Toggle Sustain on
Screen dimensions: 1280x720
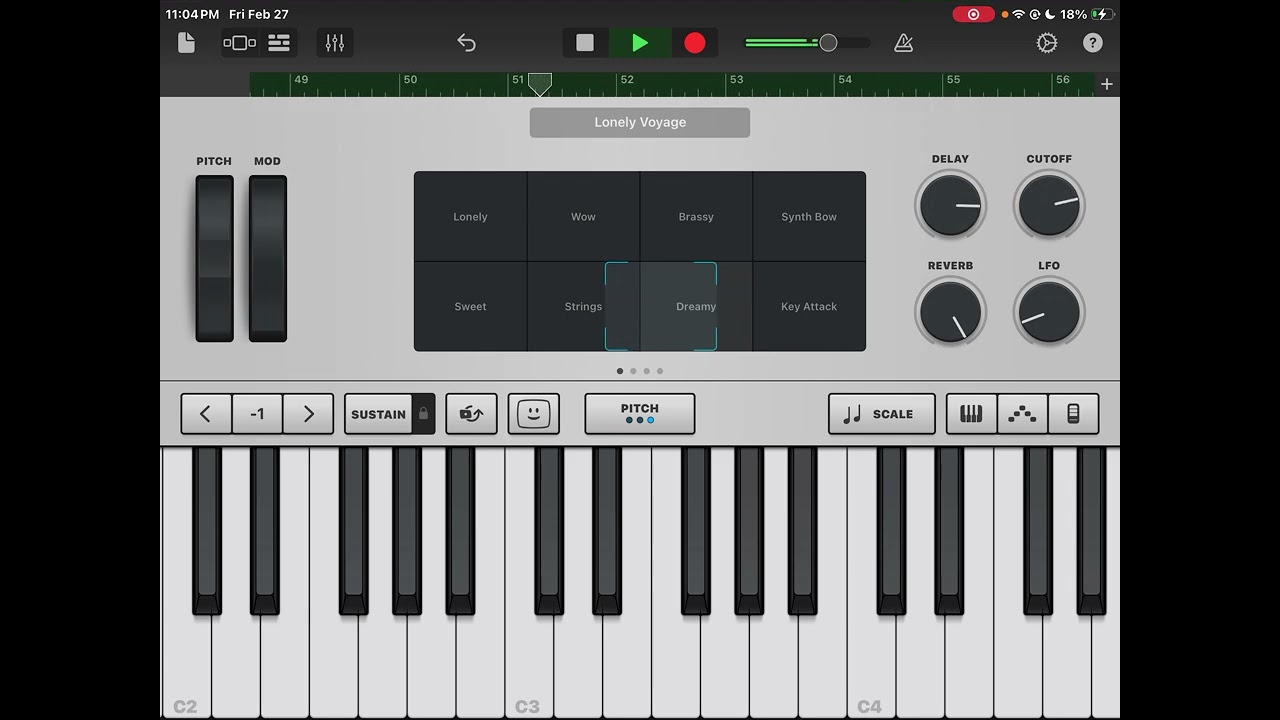(378, 414)
